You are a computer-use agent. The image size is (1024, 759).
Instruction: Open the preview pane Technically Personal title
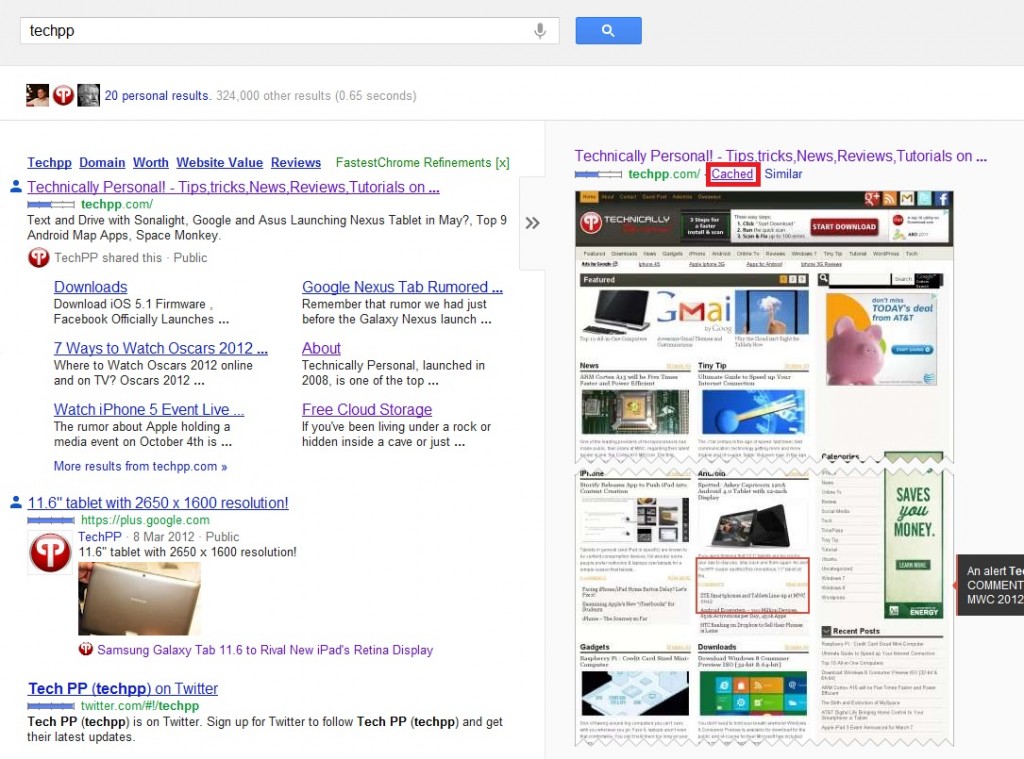780,156
